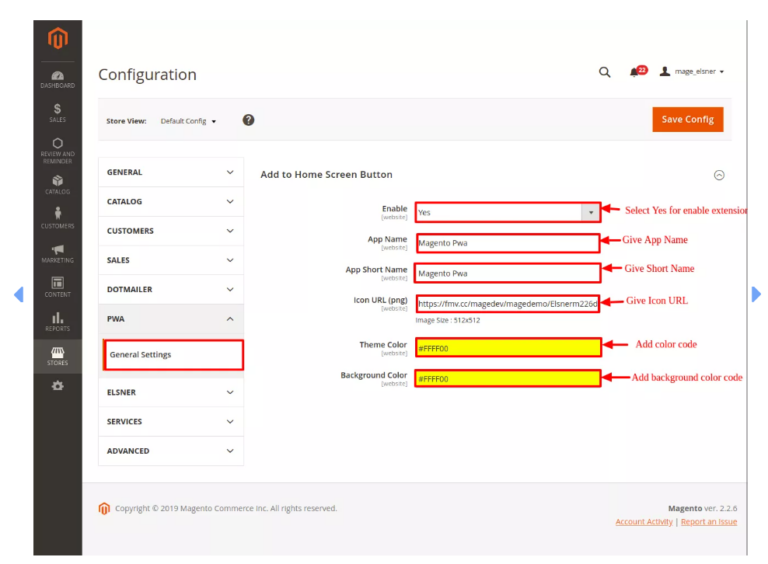Open the Content sidebar menu
The image size is (768, 564).
click(58, 287)
